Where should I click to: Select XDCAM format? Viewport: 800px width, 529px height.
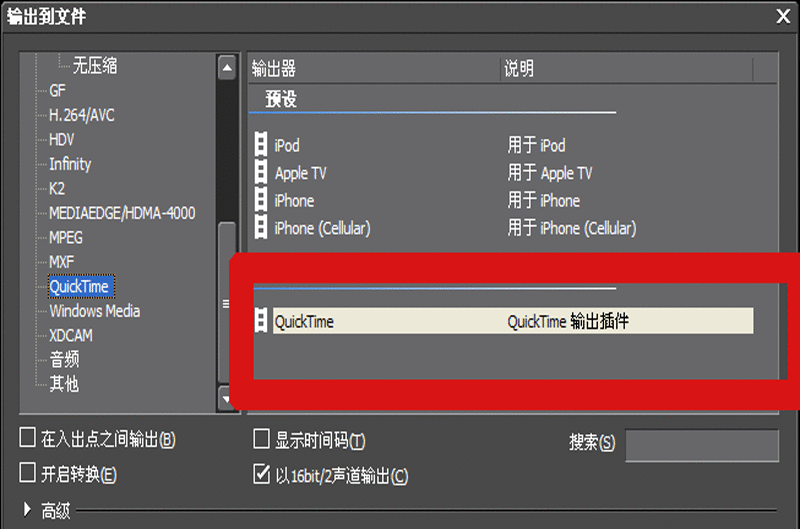(71, 335)
